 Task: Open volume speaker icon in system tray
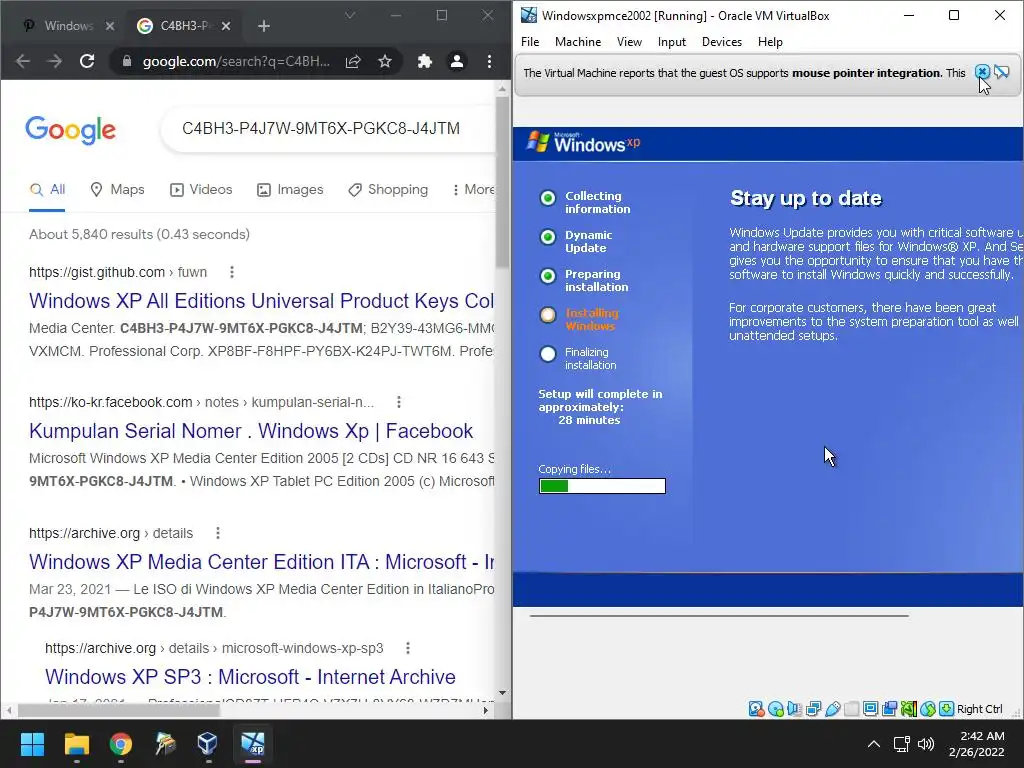[926, 744]
